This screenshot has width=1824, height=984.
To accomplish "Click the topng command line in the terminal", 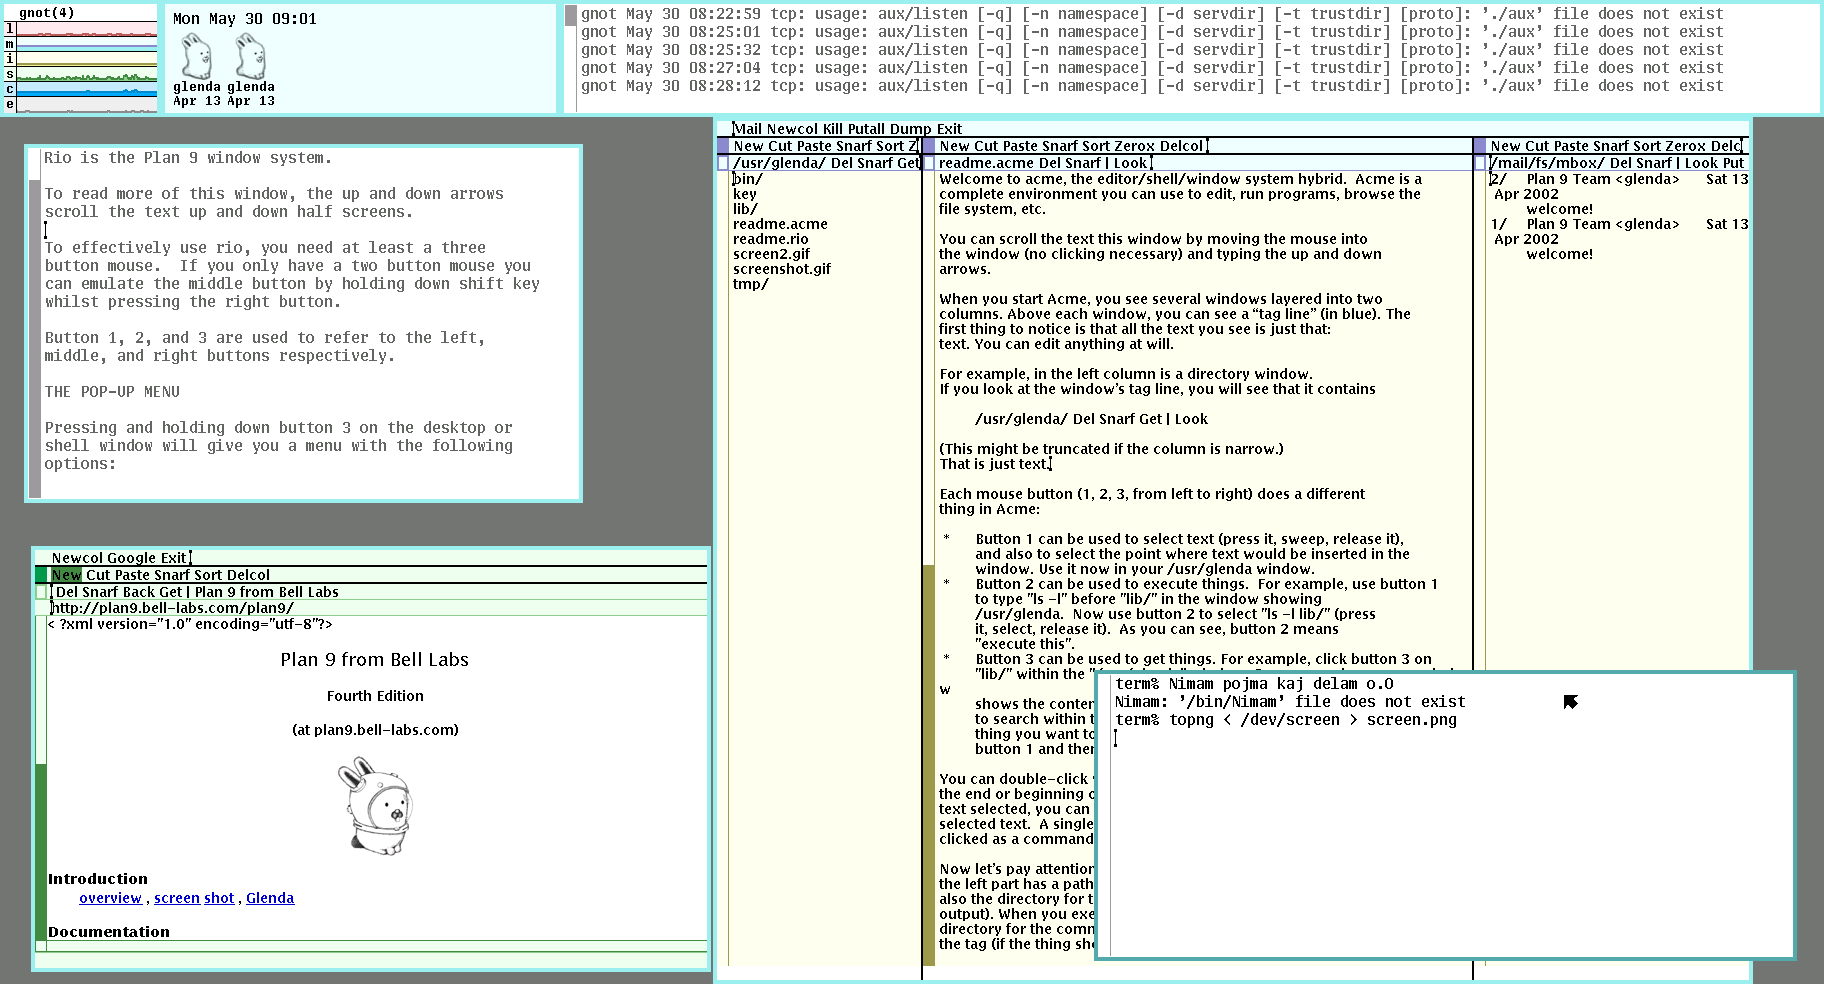I will 1286,720.
